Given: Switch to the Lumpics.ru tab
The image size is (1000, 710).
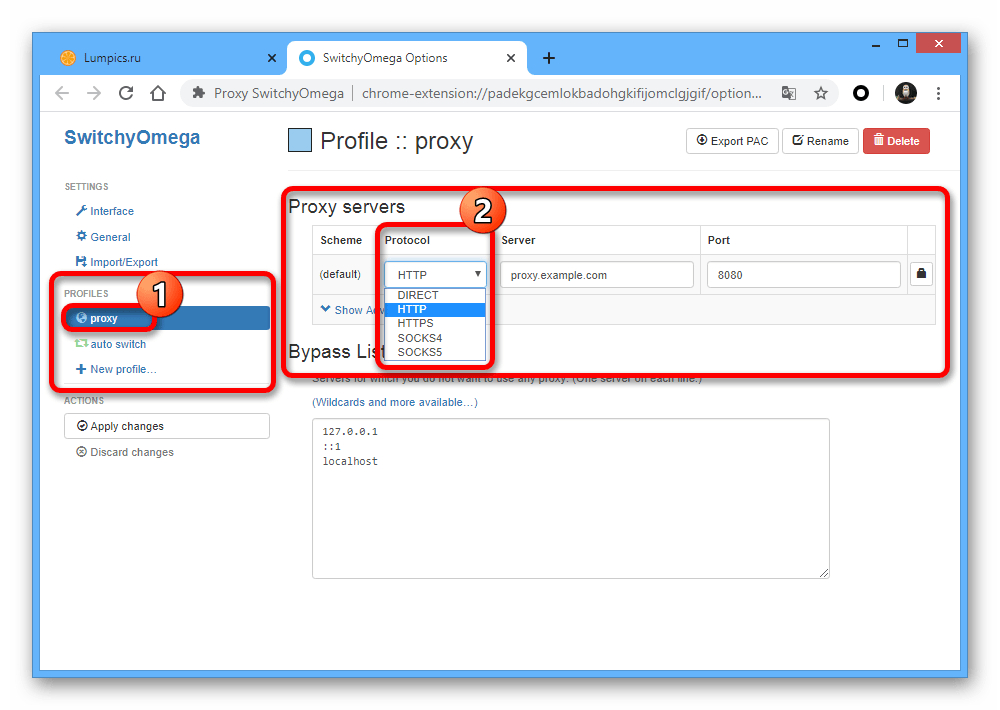Looking at the screenshot, I should (x=168, y=58).
